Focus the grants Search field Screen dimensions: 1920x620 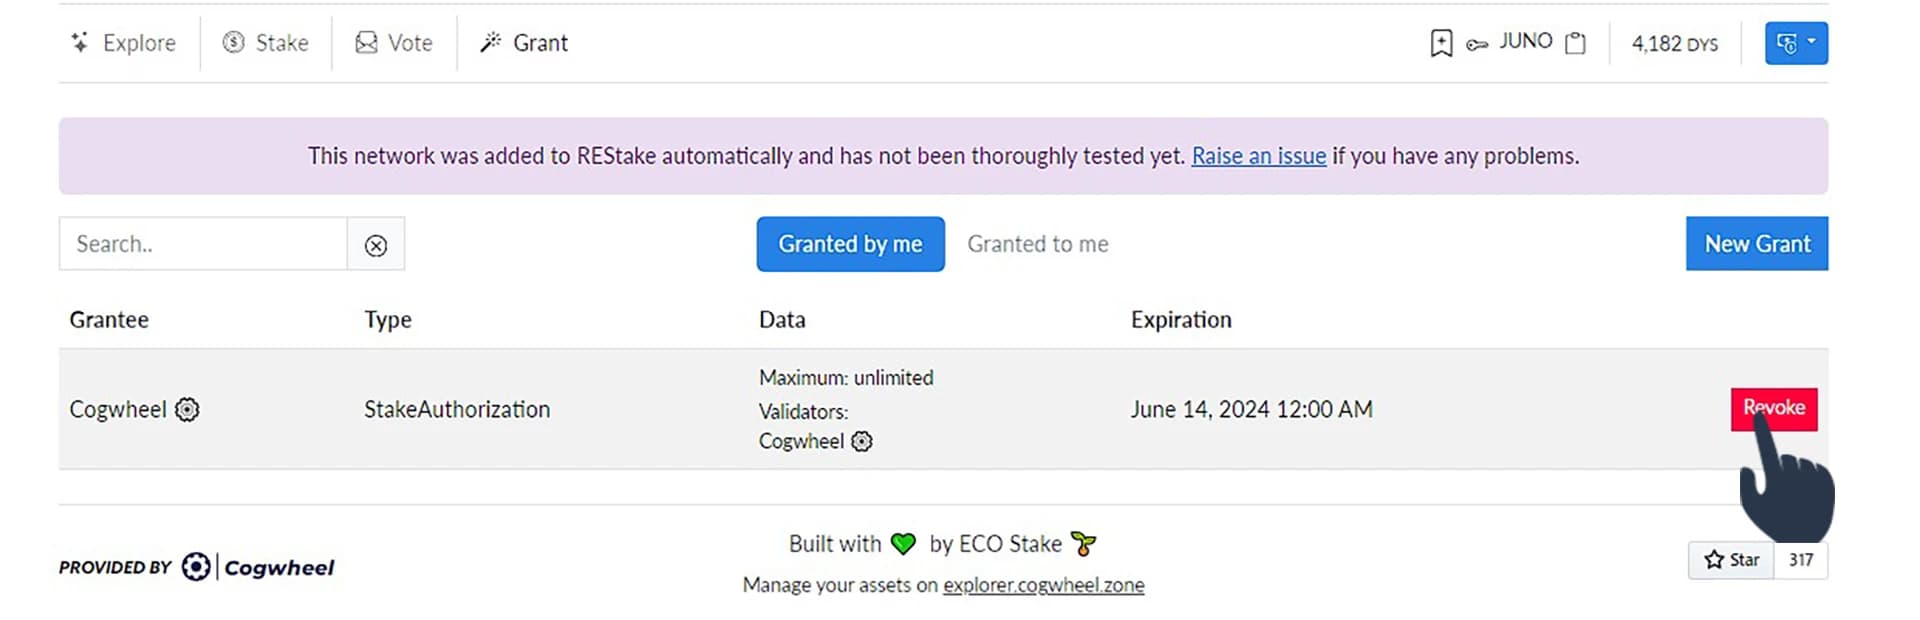pyautogui.click(x=203, y=244)
